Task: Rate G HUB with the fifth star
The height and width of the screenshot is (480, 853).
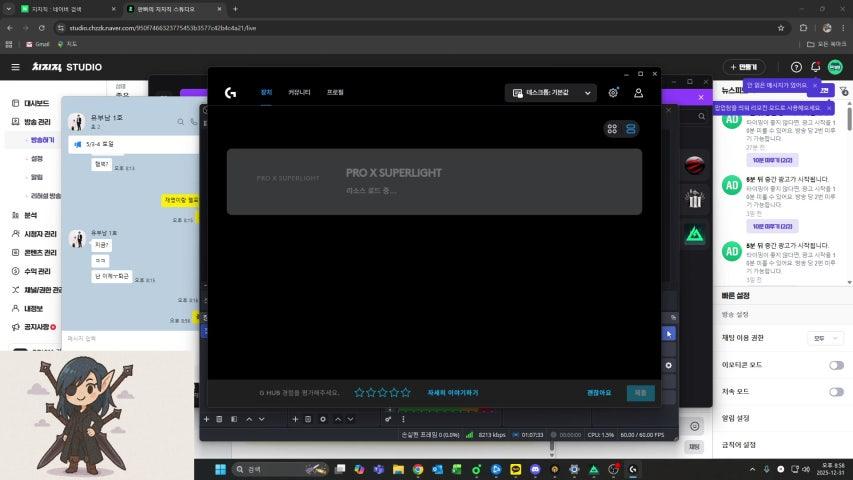Action: coord(406,393)
